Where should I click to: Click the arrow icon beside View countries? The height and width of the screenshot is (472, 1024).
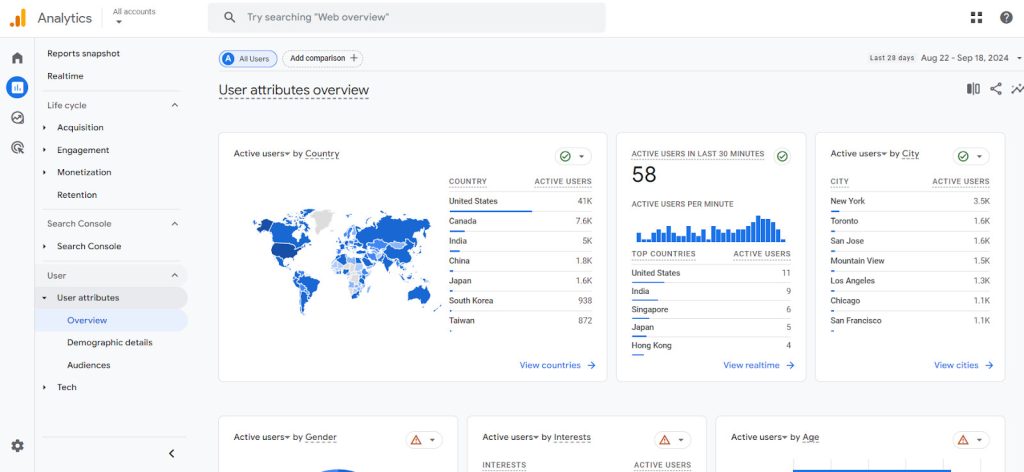591,366
